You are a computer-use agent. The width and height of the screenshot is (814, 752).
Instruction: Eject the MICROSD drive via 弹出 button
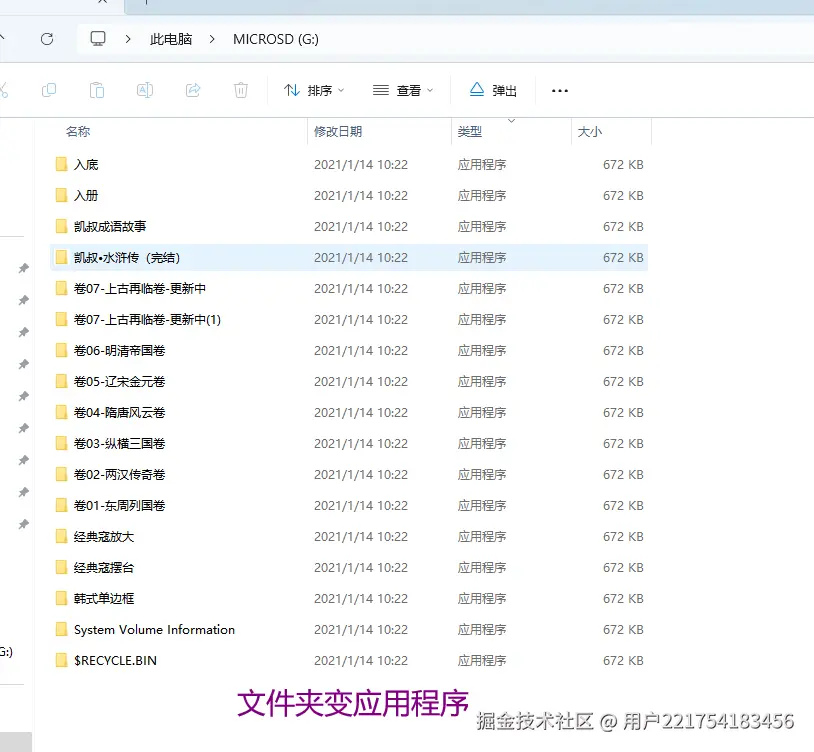[492, 89]
